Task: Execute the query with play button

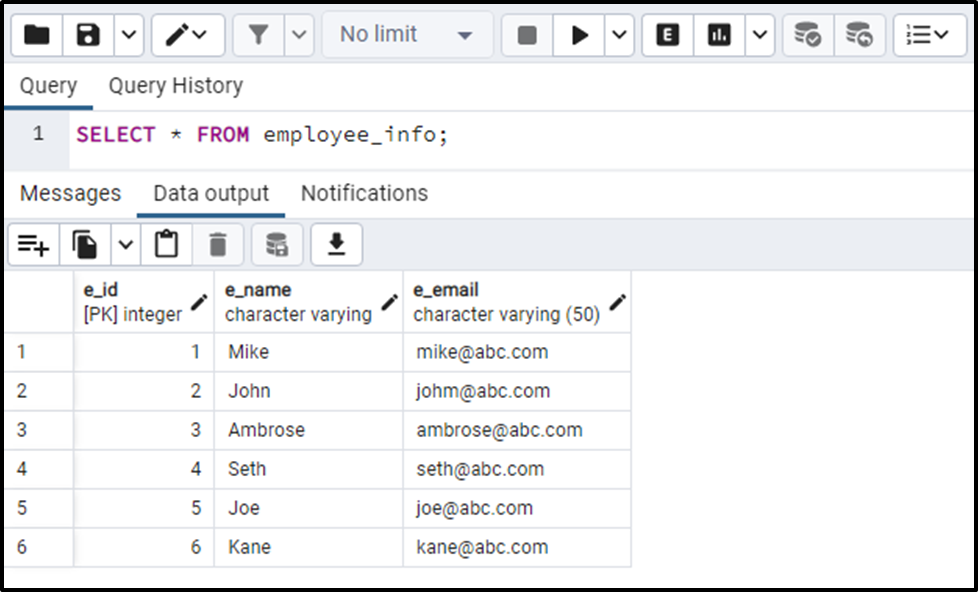Action: point(579,35)
